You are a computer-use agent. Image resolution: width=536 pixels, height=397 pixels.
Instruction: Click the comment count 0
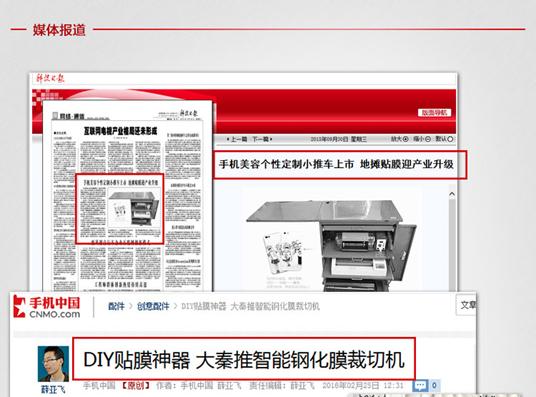(x=434, y=386)
